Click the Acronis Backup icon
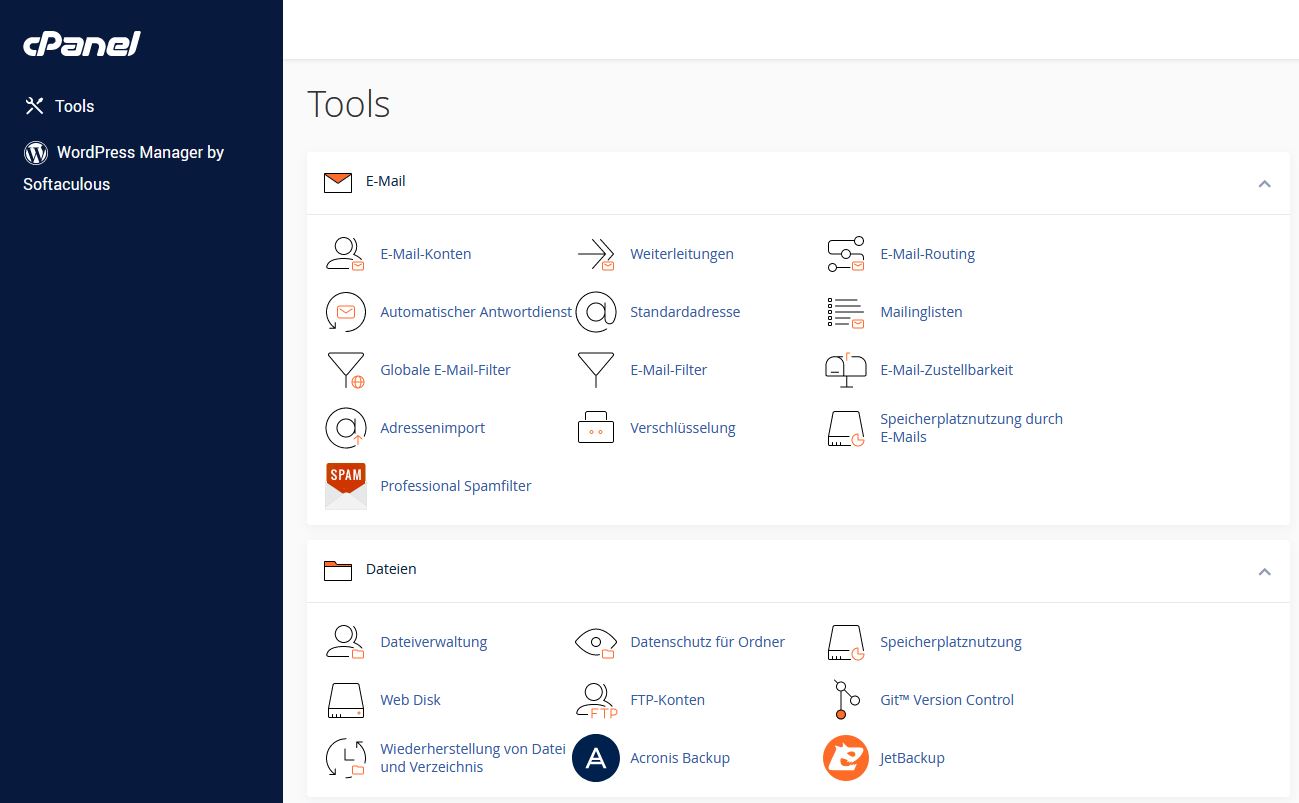Screen dimensions: 1299x803 (x=596, y=758)
